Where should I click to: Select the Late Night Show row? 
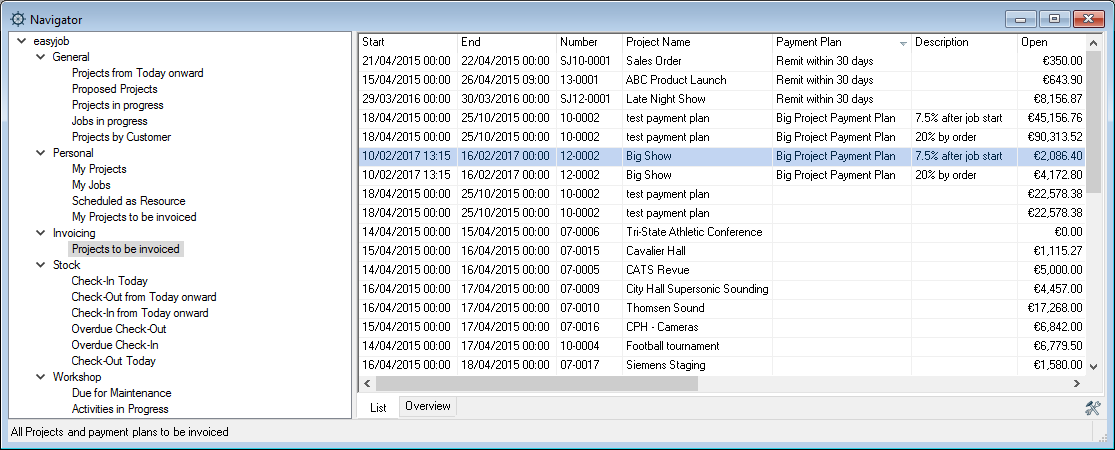(x=665, y=99)
